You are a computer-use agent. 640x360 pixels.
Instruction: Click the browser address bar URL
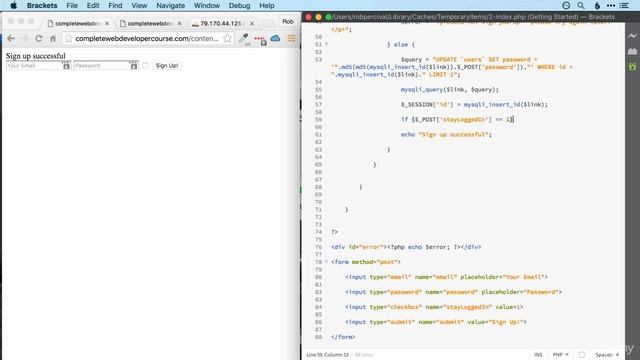(x=147, y=38)
